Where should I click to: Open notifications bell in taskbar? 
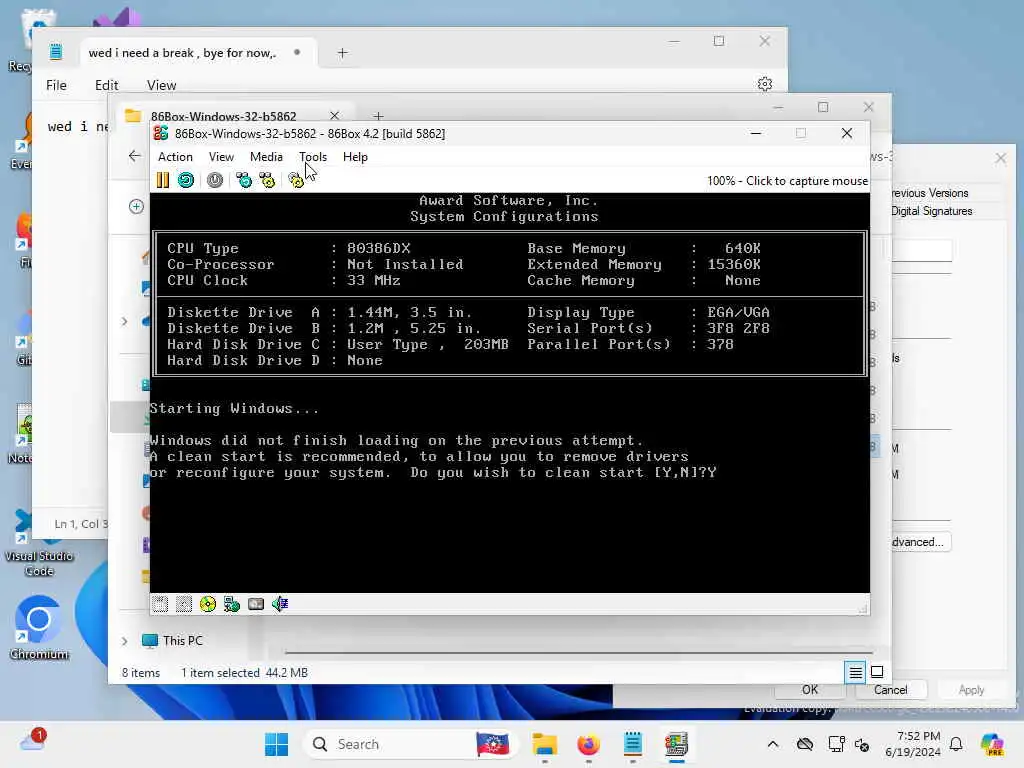[x=956, y=744]
